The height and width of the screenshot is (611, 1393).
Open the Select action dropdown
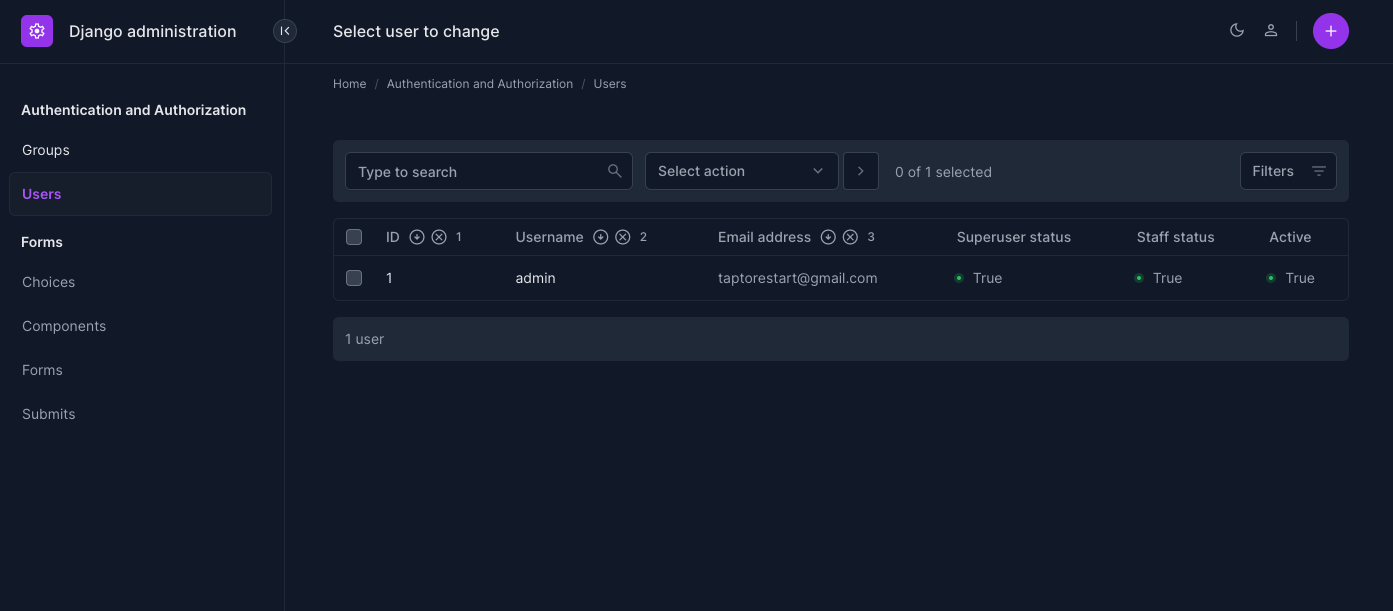click(x=741, y=171)
